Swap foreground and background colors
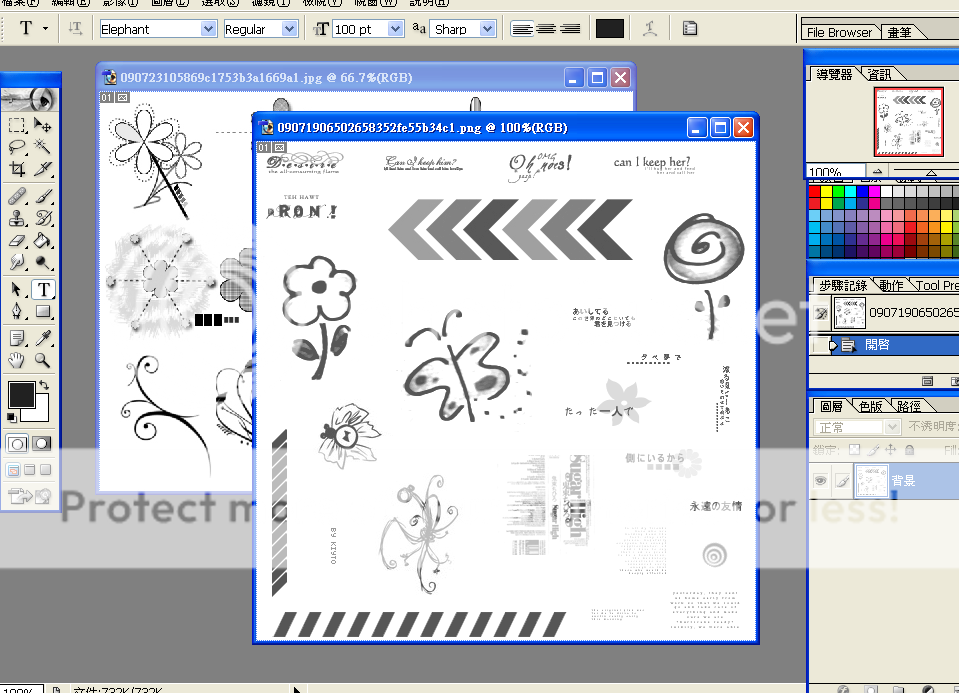This screenshot has height=693, width=959. 44,385
